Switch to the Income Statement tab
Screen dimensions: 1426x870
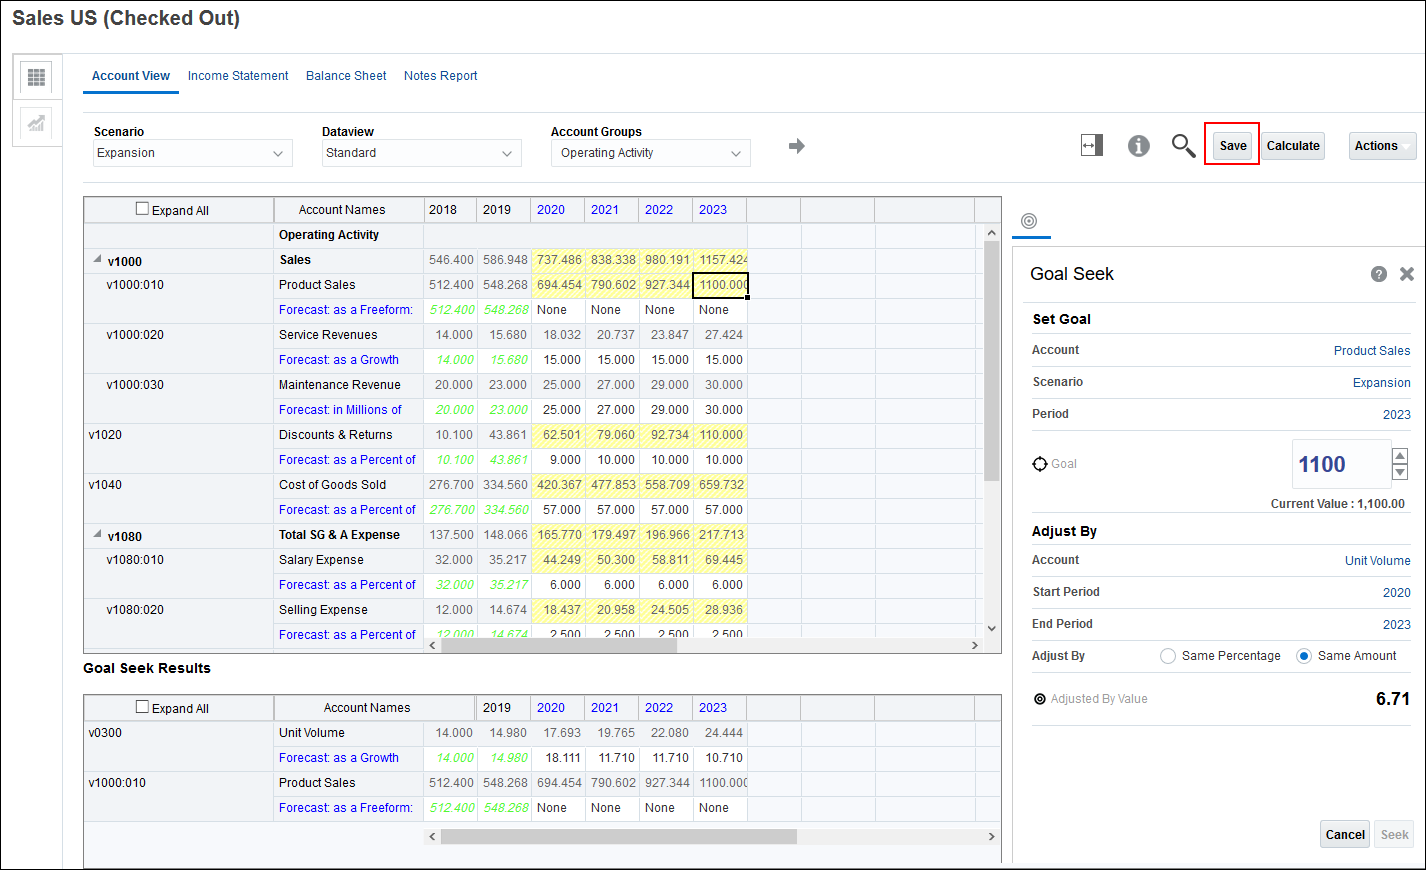pyautogui.click(x=238, y=76)
